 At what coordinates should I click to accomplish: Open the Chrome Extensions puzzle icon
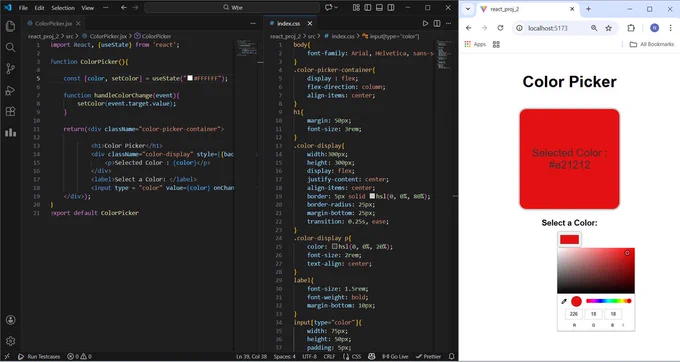631,28
